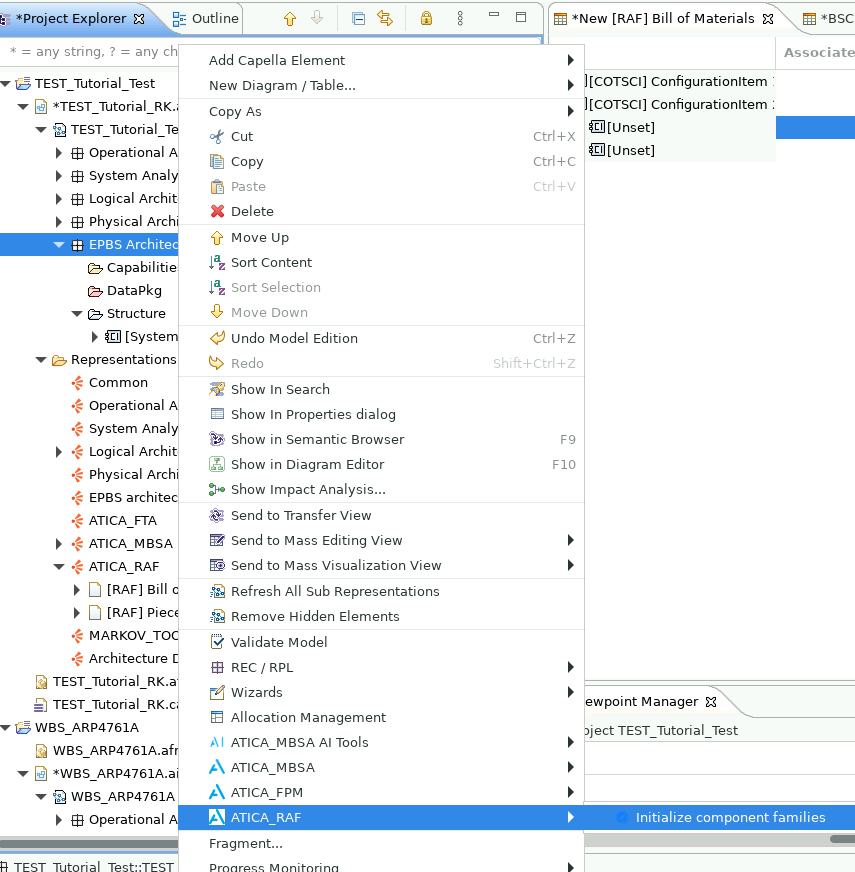Click the Cut scissors icon
Image resolution: width=855 pixels, height=872 pixels.
[x=217, y=137]
